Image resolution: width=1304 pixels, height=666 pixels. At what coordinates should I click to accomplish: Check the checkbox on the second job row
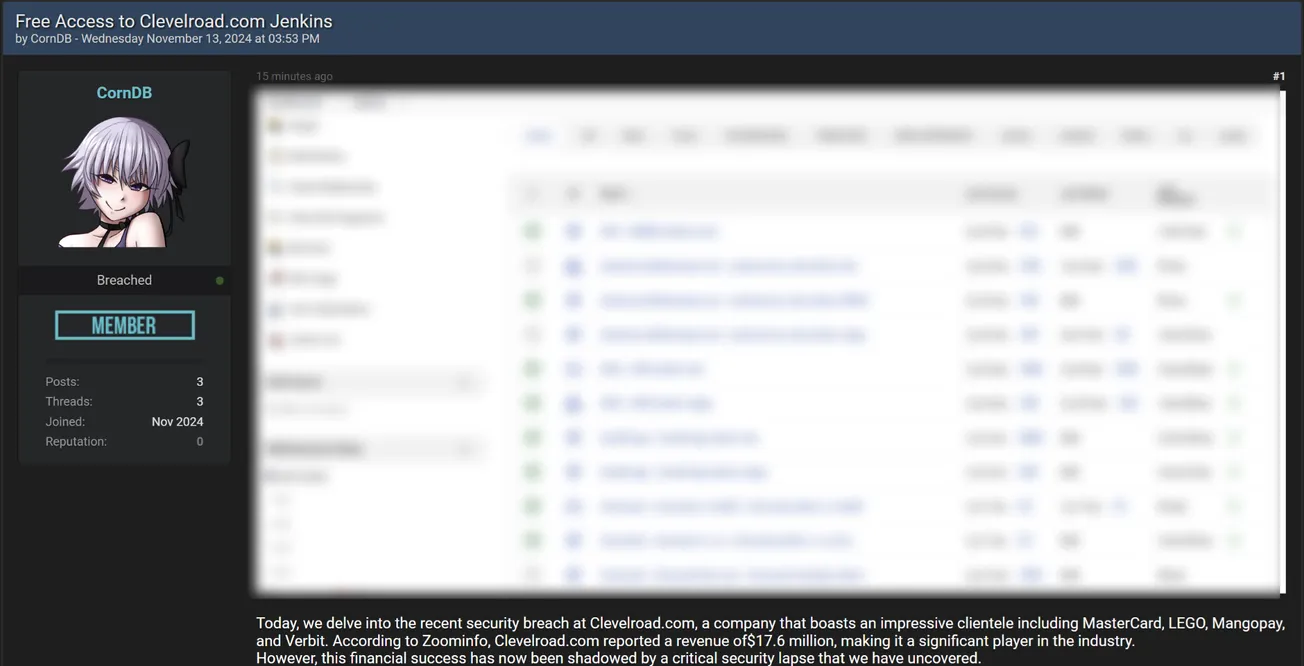point(531,265)
